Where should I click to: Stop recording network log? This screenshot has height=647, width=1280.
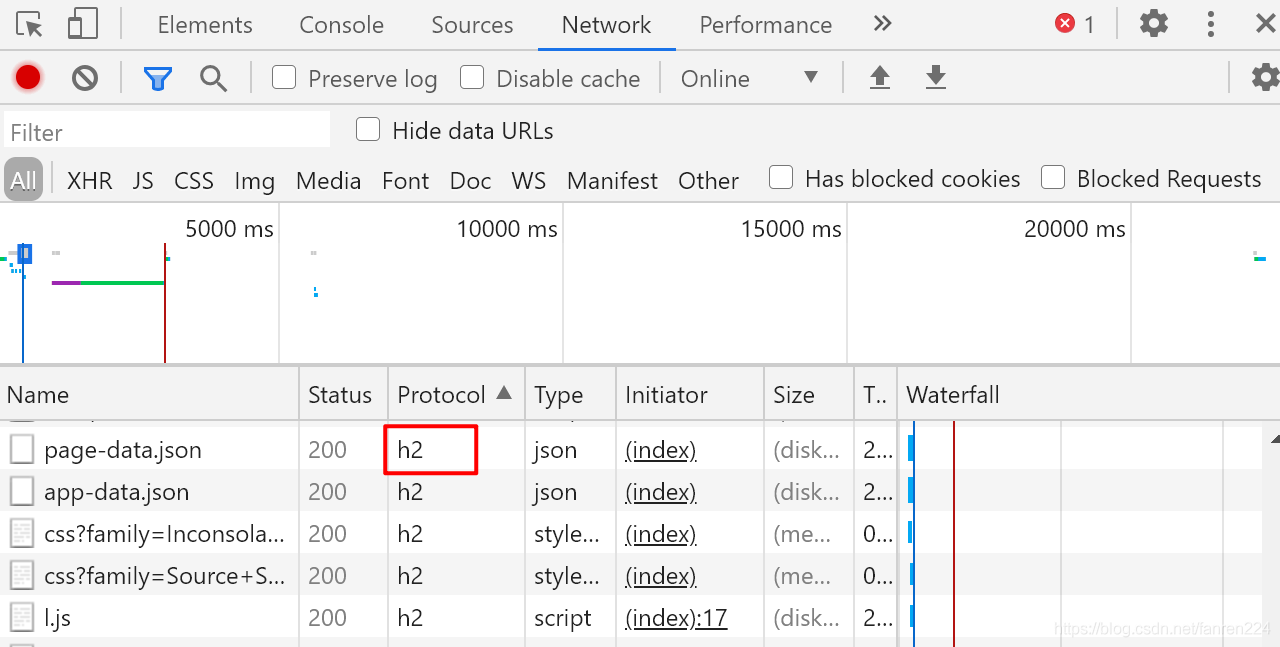[x=28, y=77]
